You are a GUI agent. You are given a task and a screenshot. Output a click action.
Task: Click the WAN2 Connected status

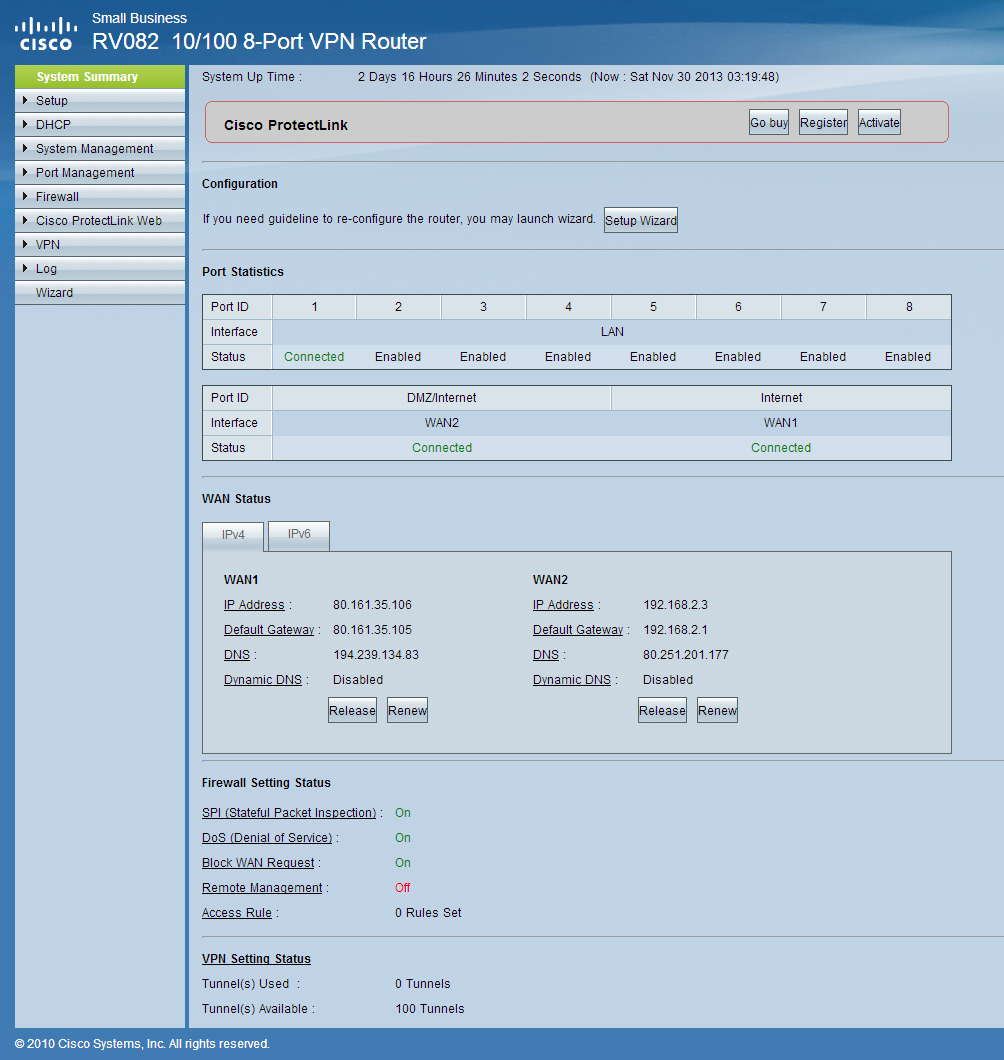[x=442, y=448]
